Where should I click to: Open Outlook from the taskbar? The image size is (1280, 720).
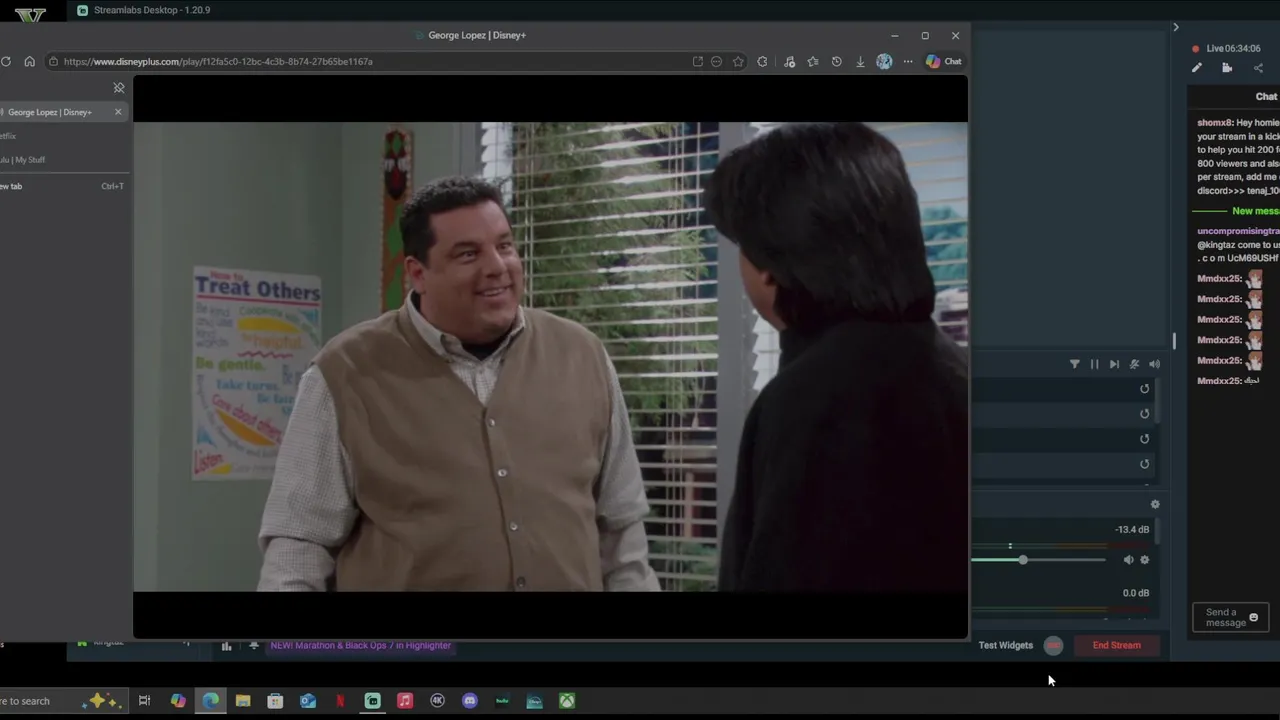coord(308,701)
